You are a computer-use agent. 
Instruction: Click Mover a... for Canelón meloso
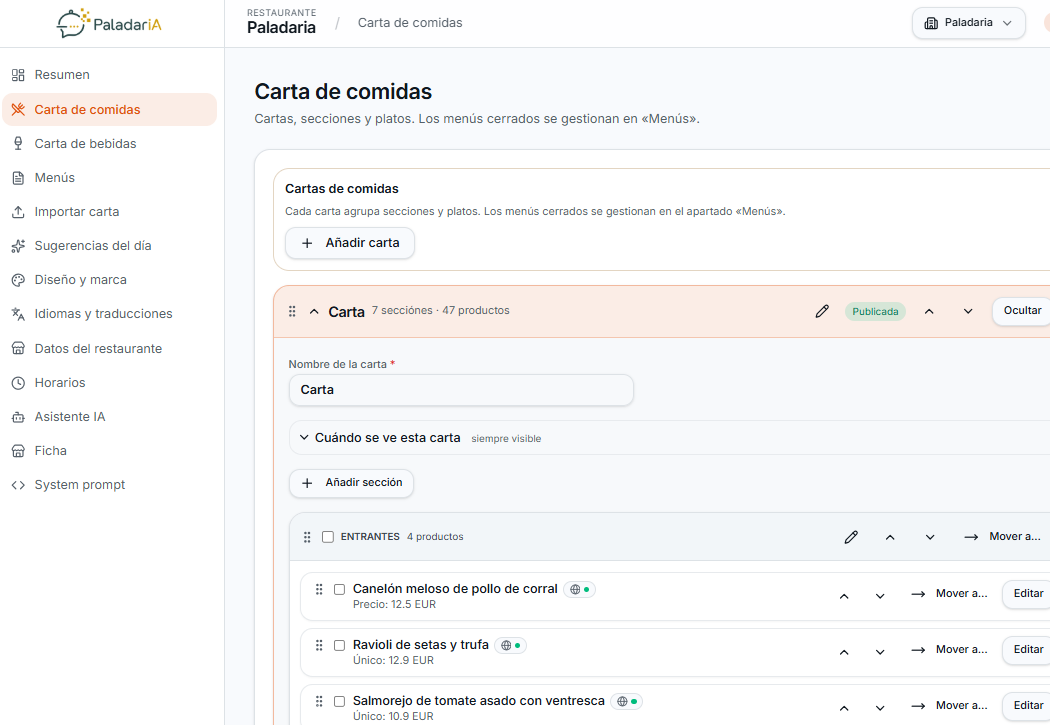(949, 594)
